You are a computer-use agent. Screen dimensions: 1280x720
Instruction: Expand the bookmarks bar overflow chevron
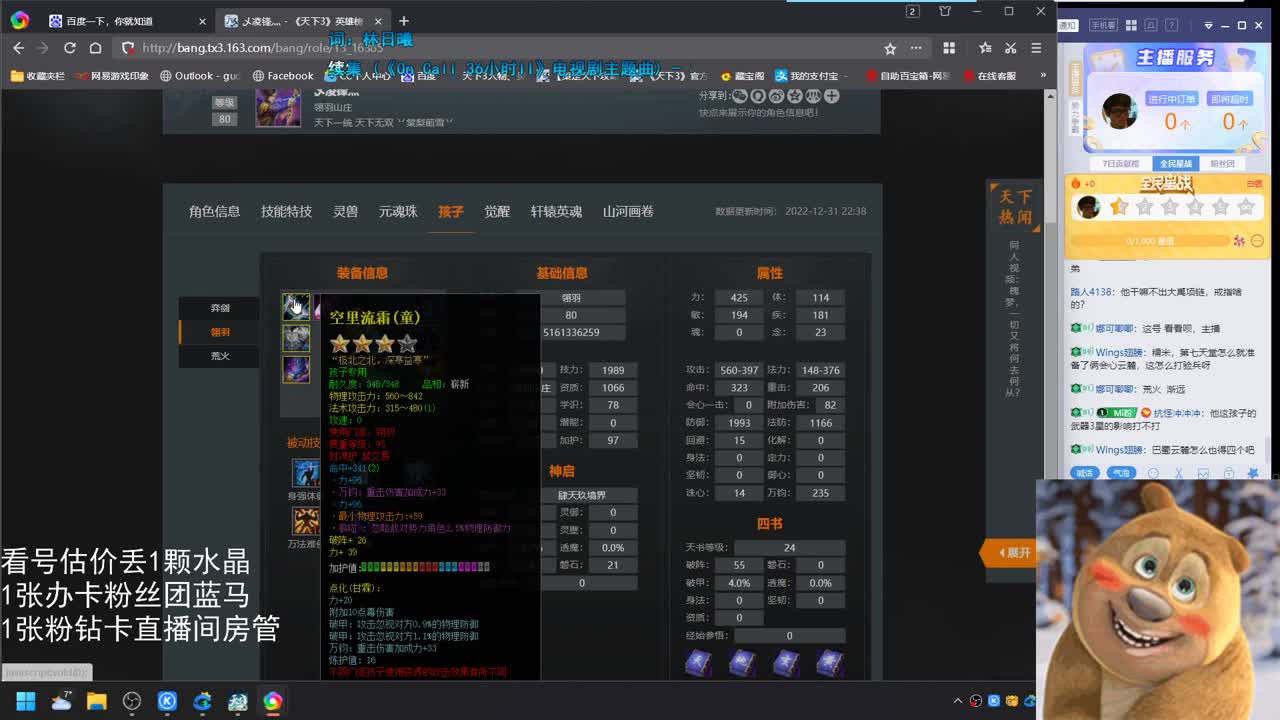[1044, 75]
